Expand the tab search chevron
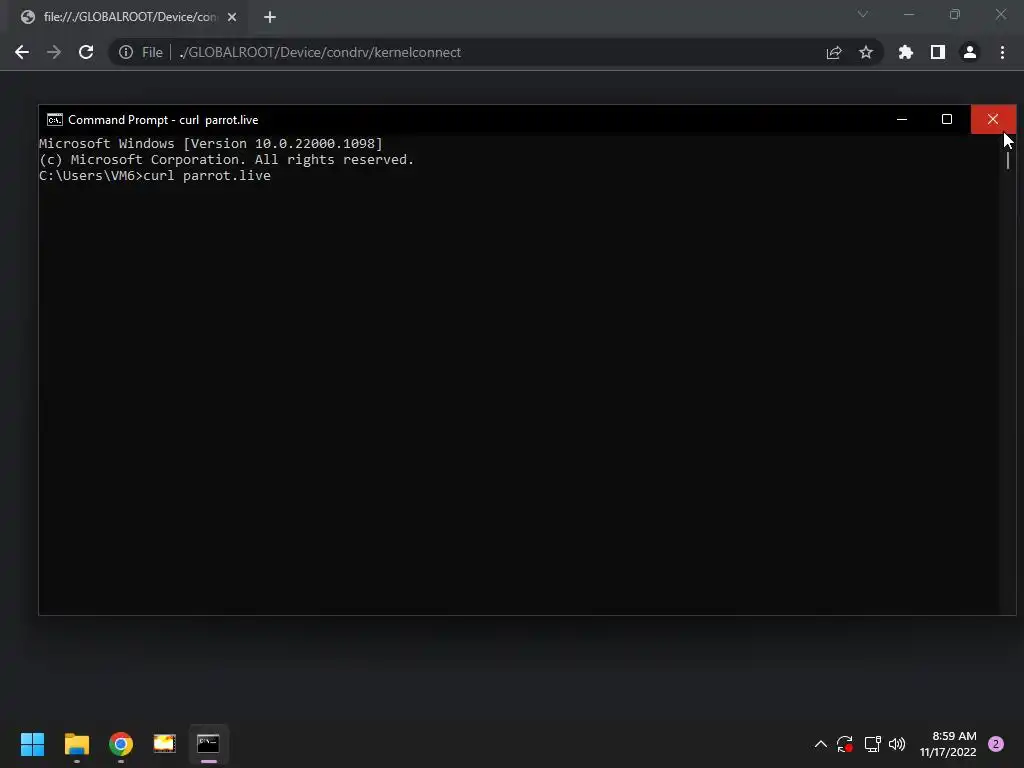Screen dimensions: 1024x768 (x=863, y=14)
